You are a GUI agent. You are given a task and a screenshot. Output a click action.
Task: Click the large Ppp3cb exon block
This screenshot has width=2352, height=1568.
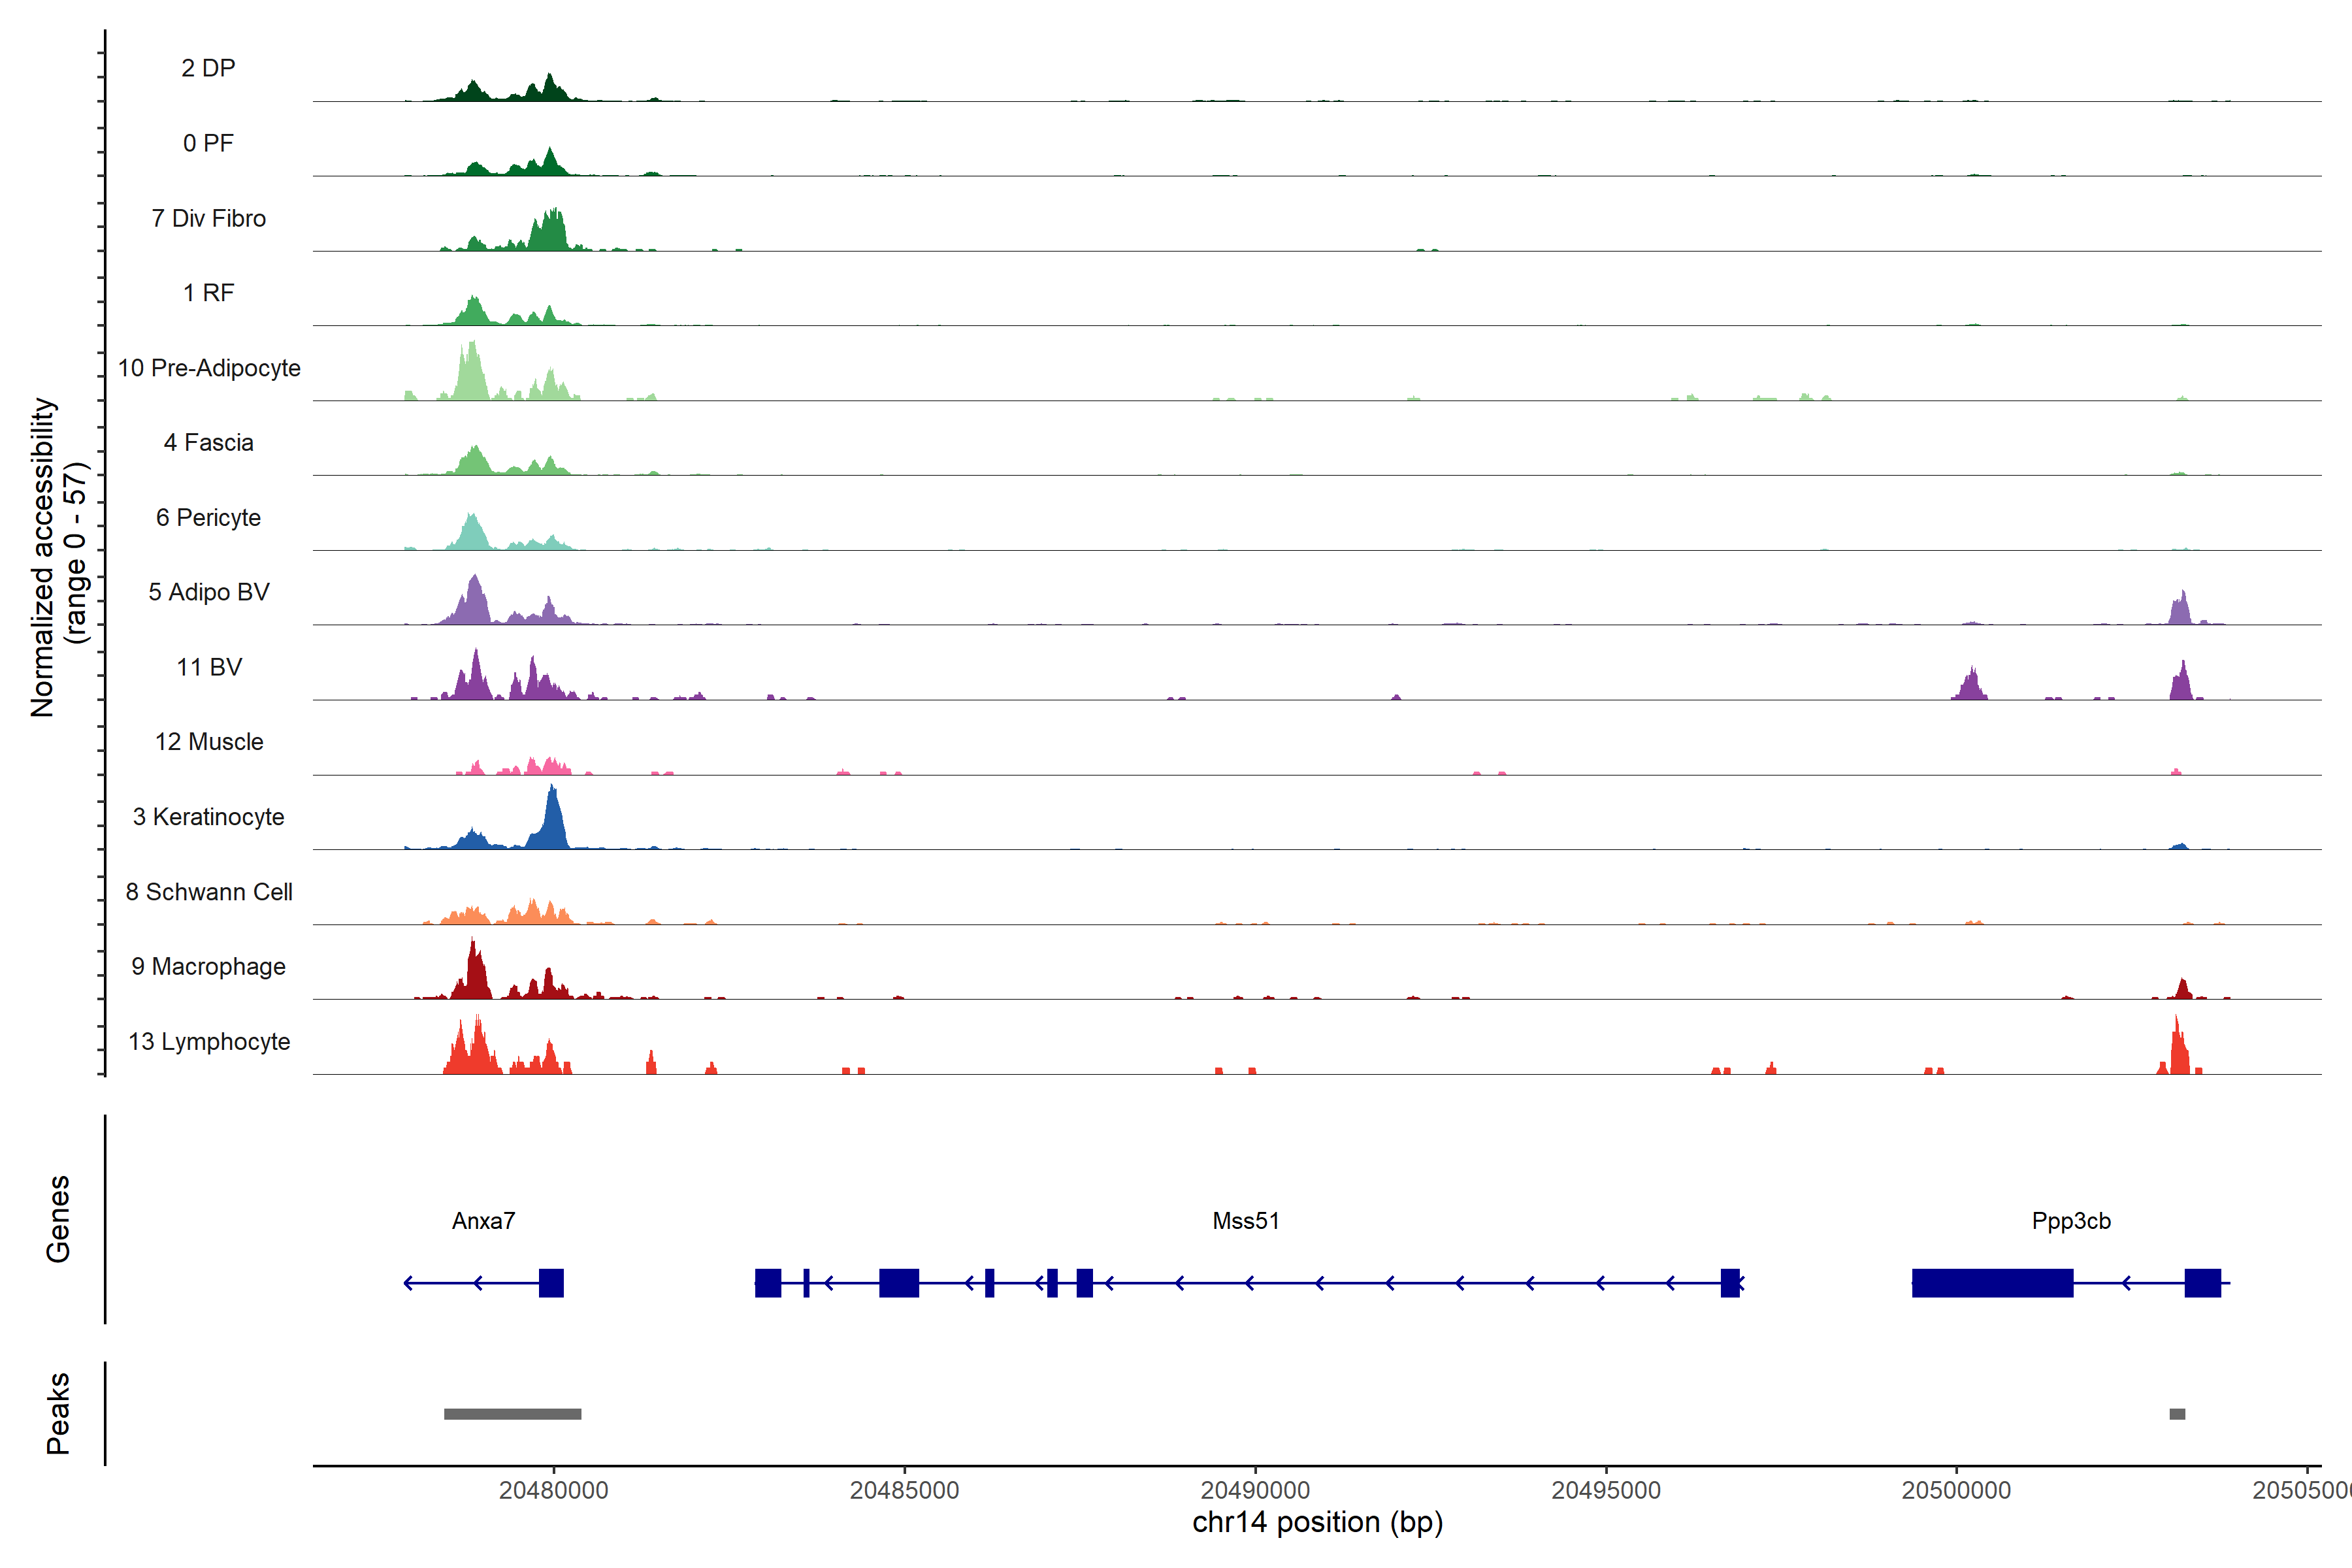pyautogui.click(x=1992, y=1282)
